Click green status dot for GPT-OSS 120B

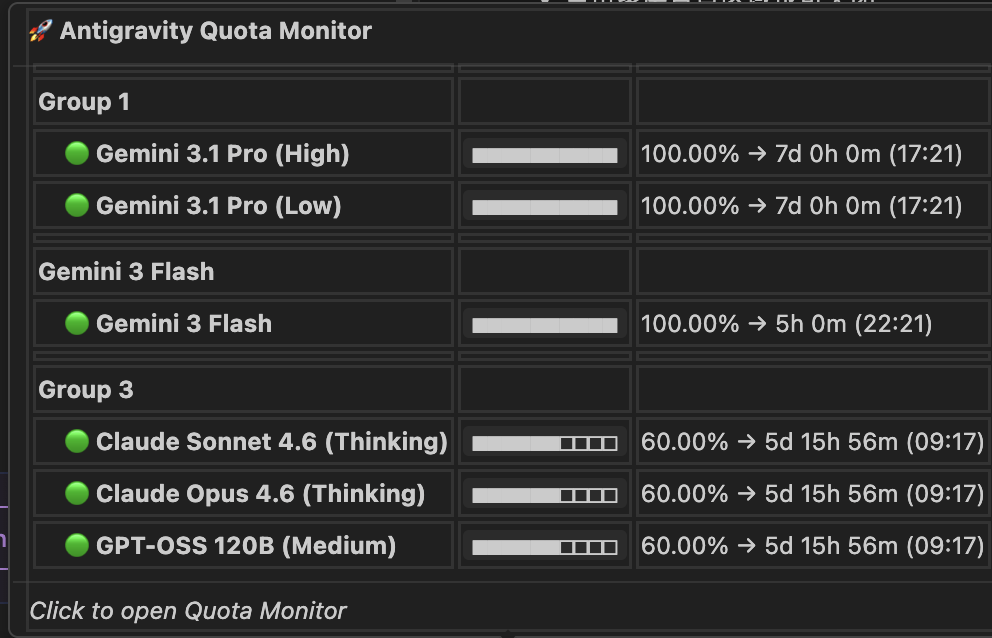click(77, 545)
